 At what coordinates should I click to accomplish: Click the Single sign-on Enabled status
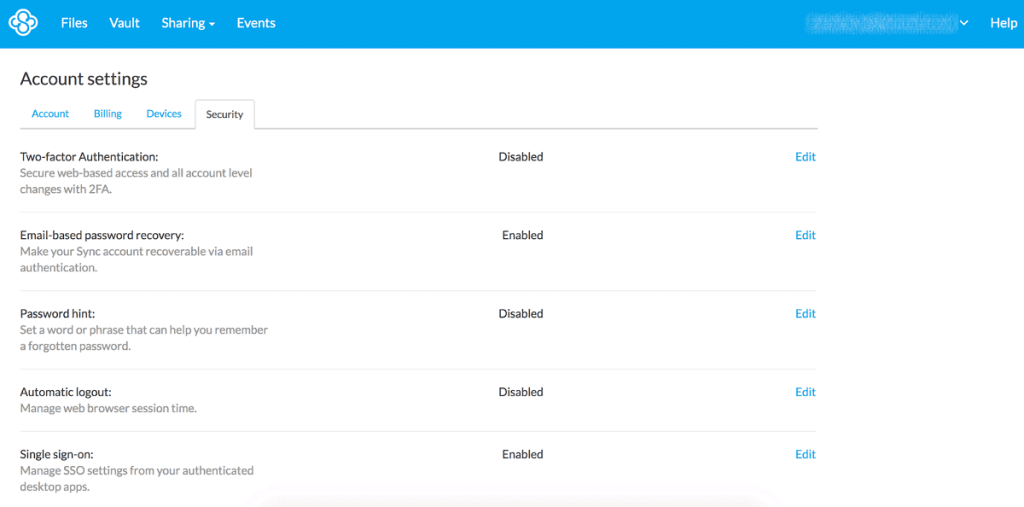tap(522, 454)
